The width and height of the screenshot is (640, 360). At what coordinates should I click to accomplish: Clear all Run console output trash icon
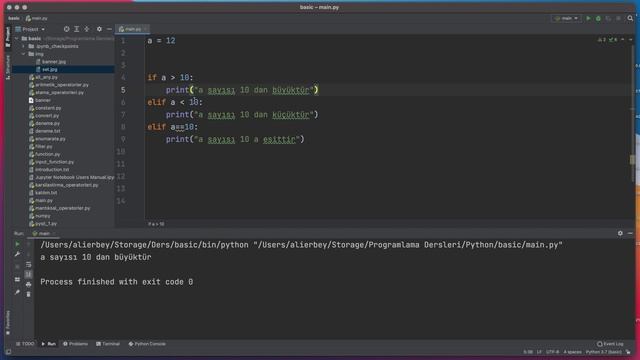pos(28,294)
